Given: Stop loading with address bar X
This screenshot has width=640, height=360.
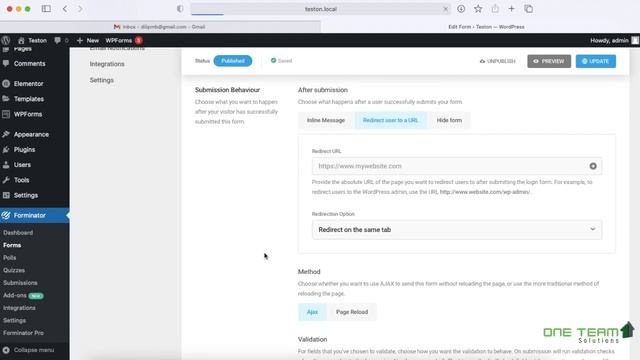Looking at the screenshot, I should point(445,9).
